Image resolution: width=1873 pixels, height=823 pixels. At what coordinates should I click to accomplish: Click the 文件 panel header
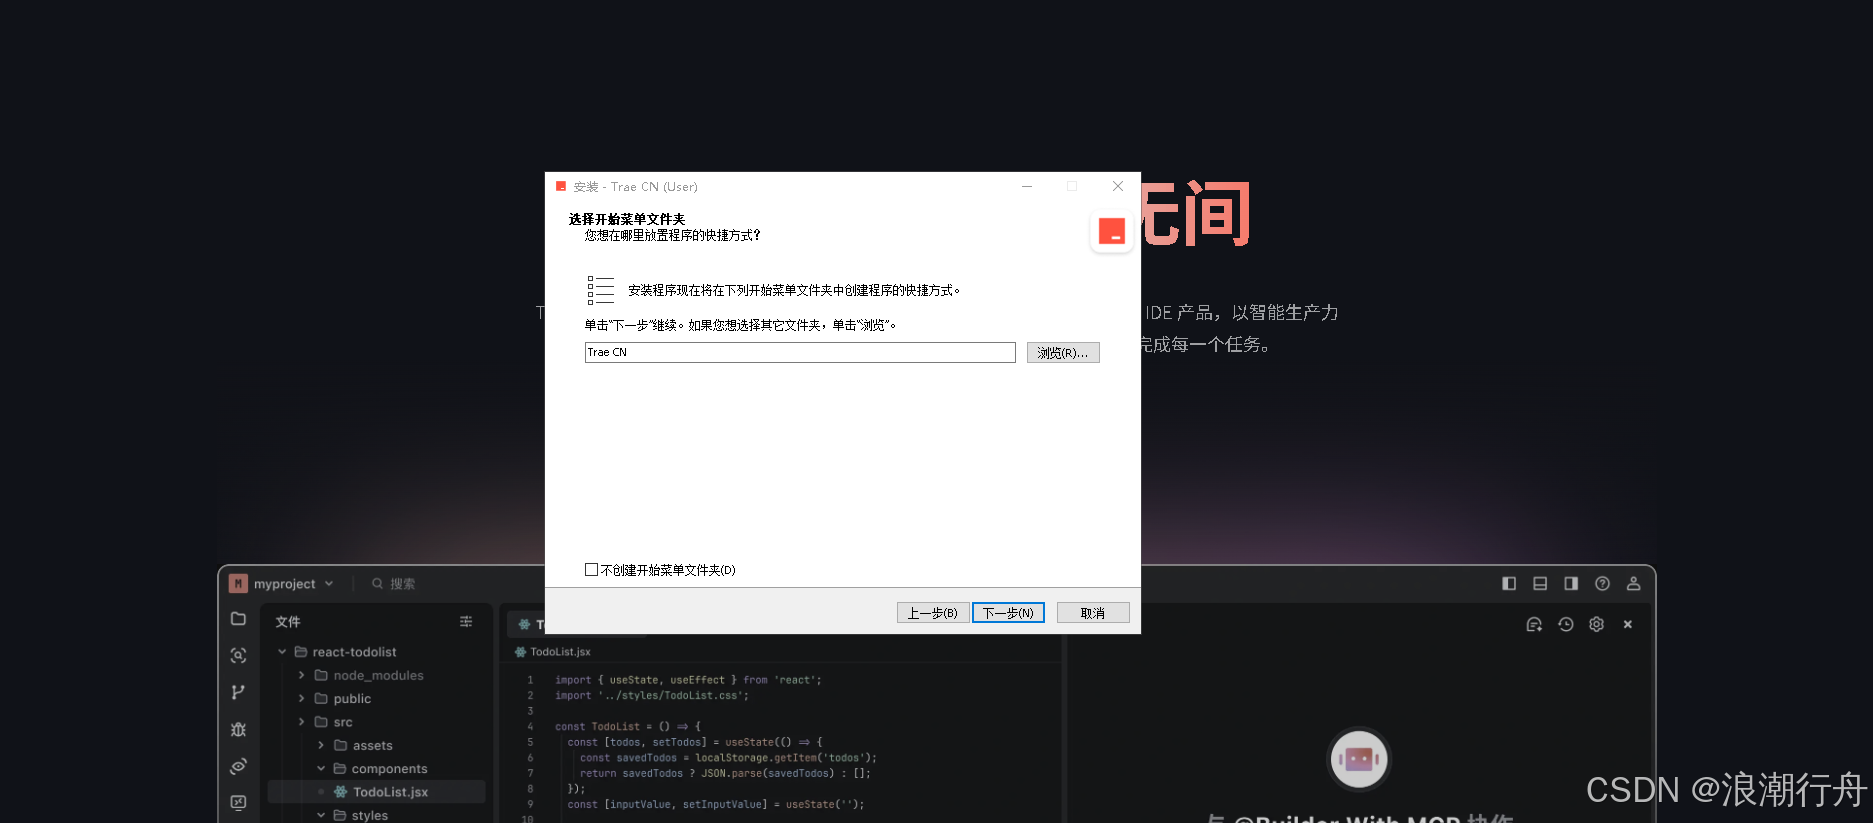[288, 622]
